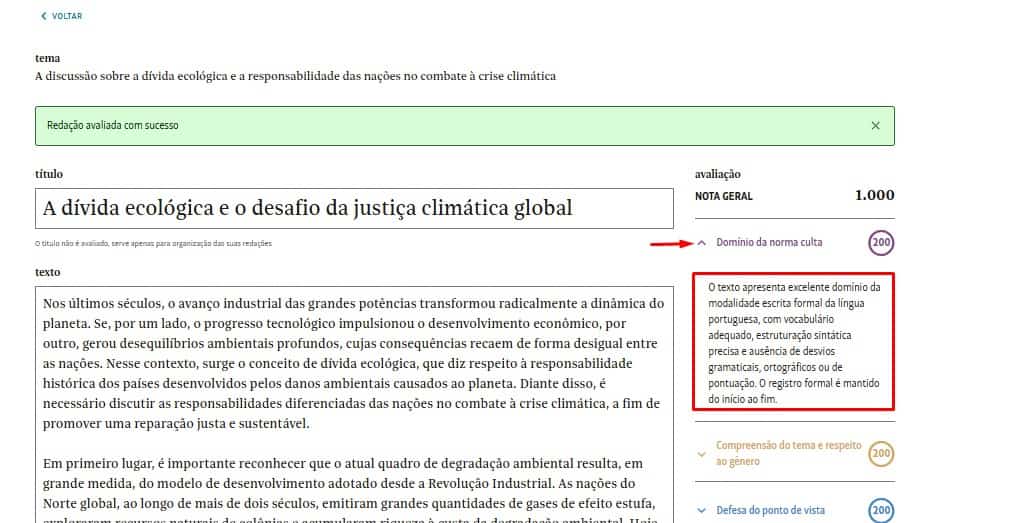
Task: Dismiss the success alert with the X icon
Action: click(x=875, y=126)
